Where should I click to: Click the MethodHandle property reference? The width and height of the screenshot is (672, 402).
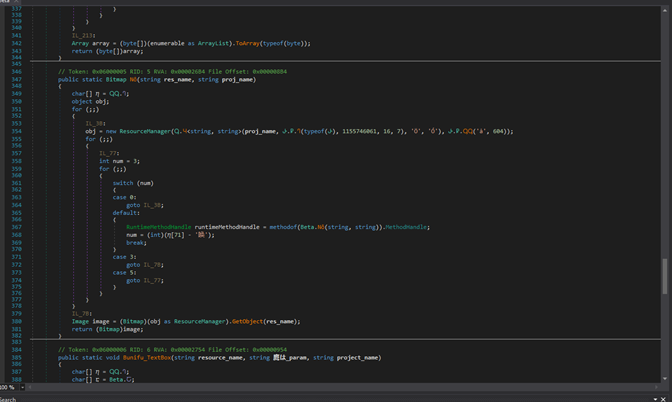click(405, 227)
